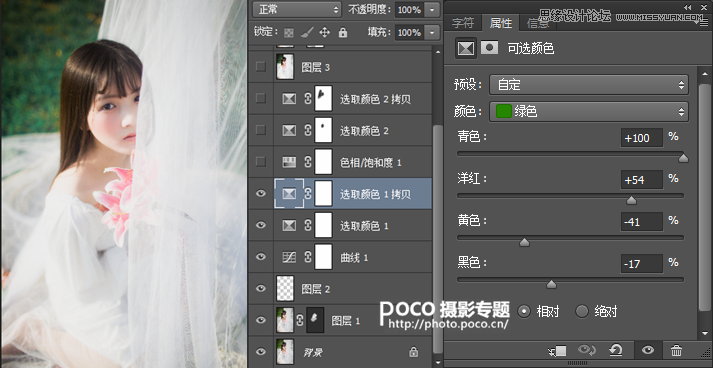The image size is (713, 368).
Task: Click the lock image pixels brush icon
Action: click(x=307, y=32)
